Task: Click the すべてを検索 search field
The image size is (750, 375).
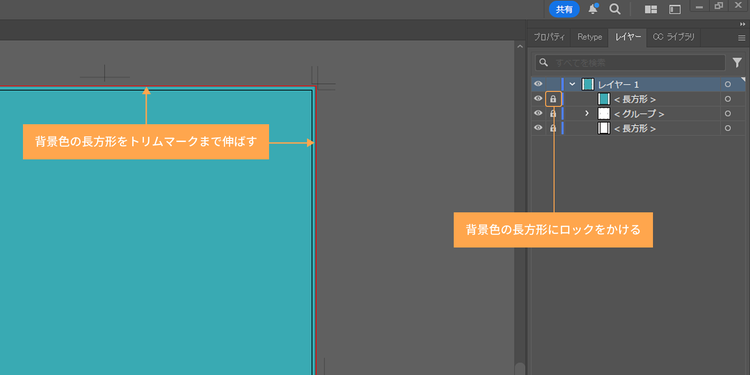Action: [x=630, y=63]
